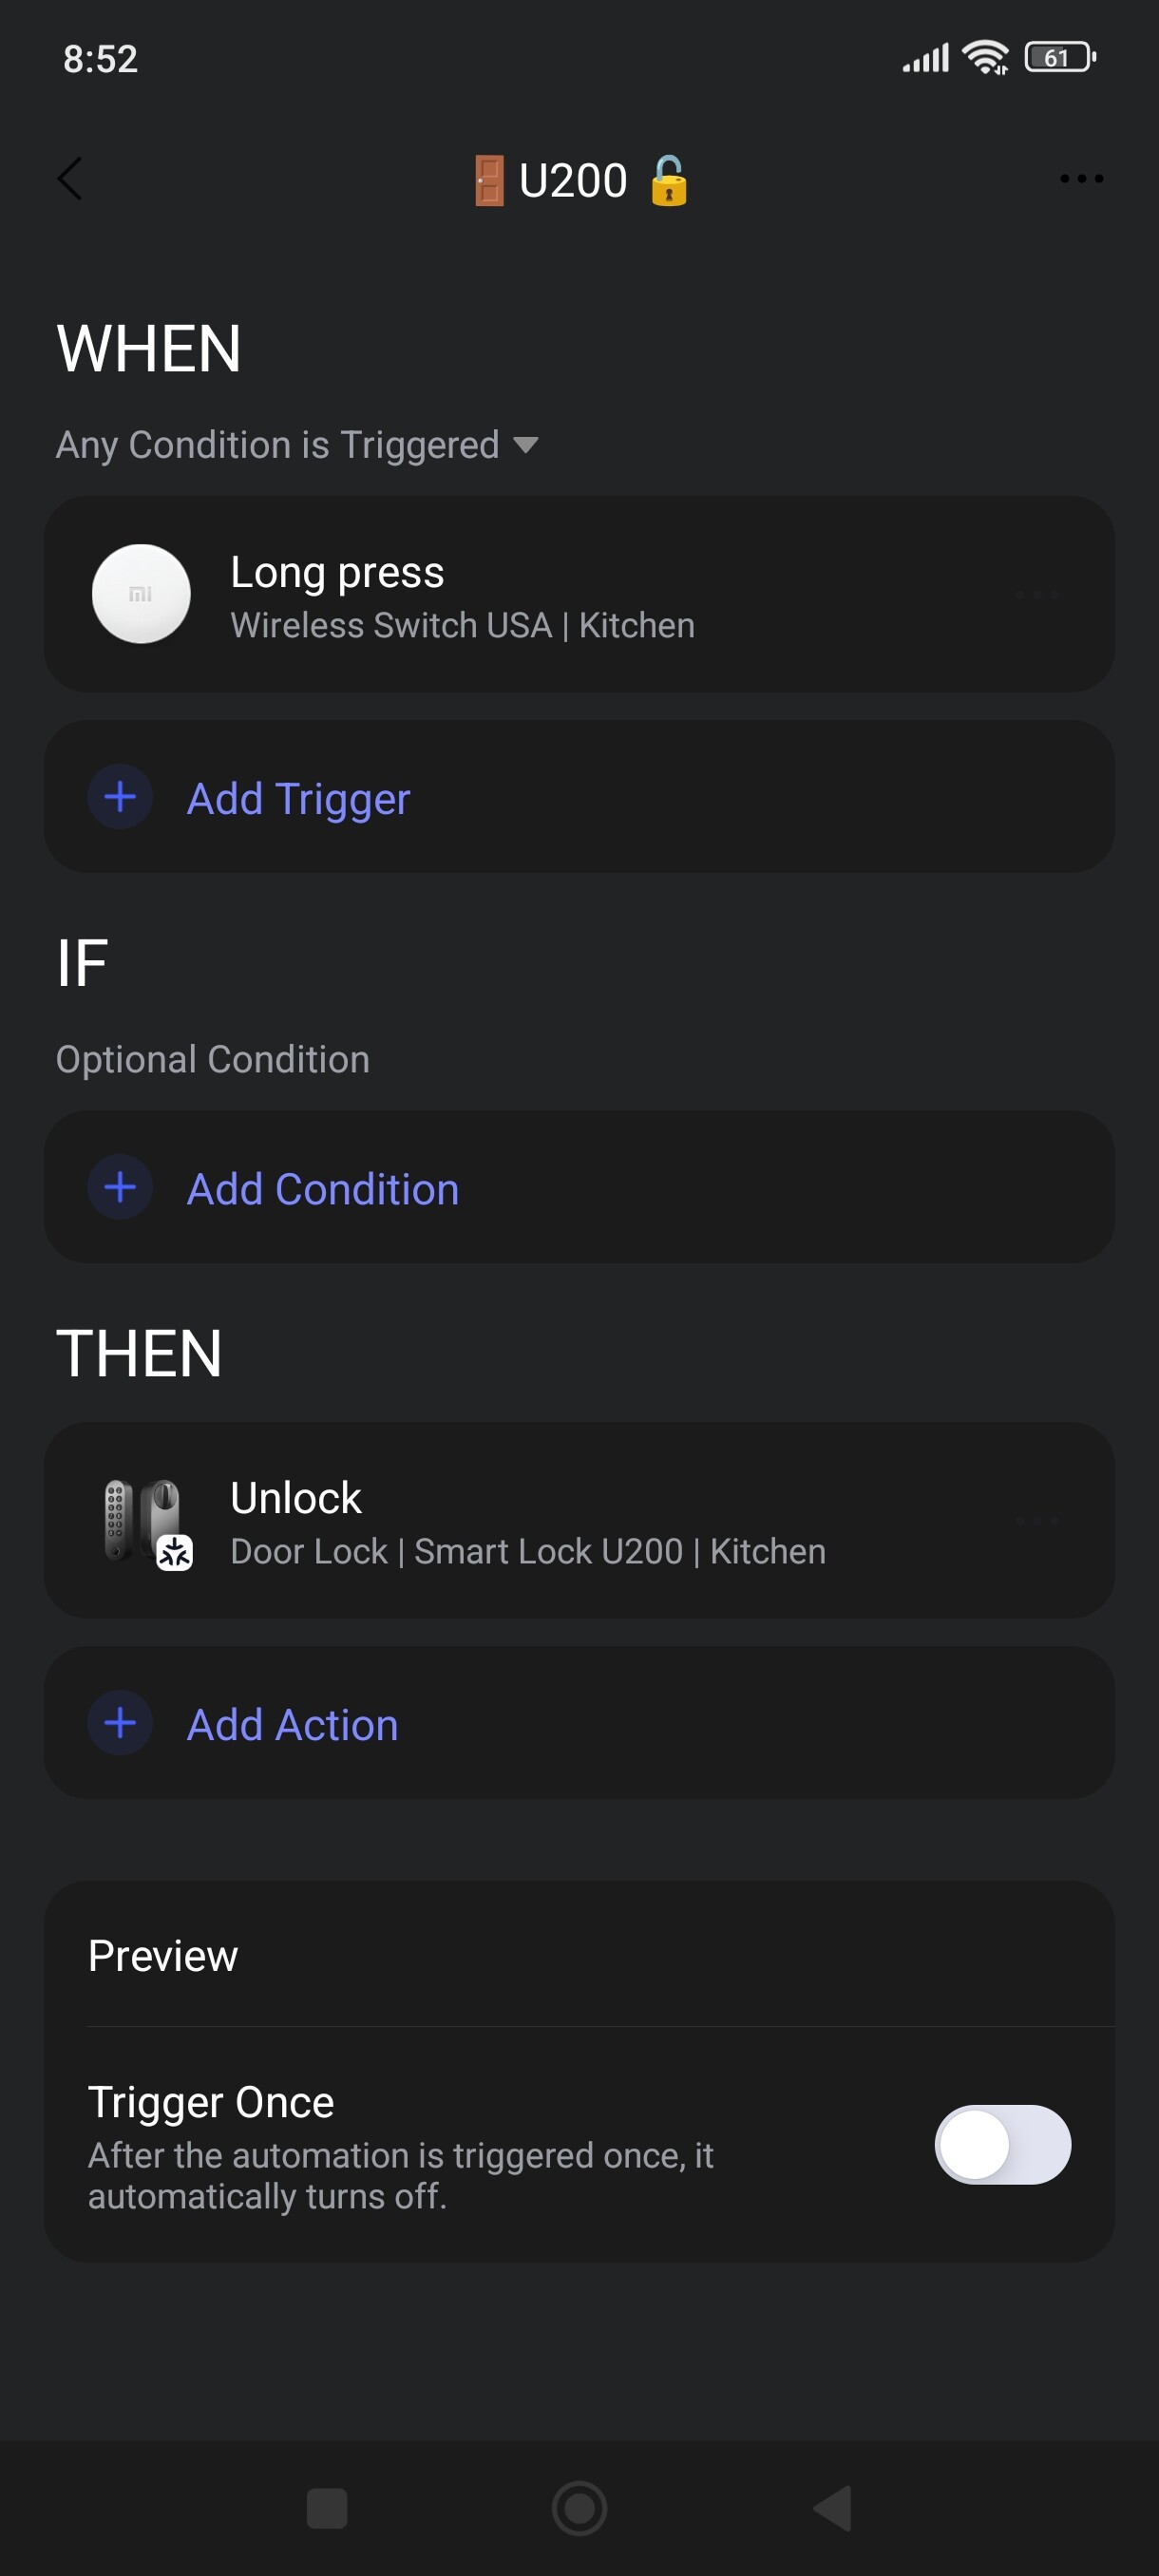Open the three-dot more options menu
The image size is (1159, 2576).
point(1081,180)
